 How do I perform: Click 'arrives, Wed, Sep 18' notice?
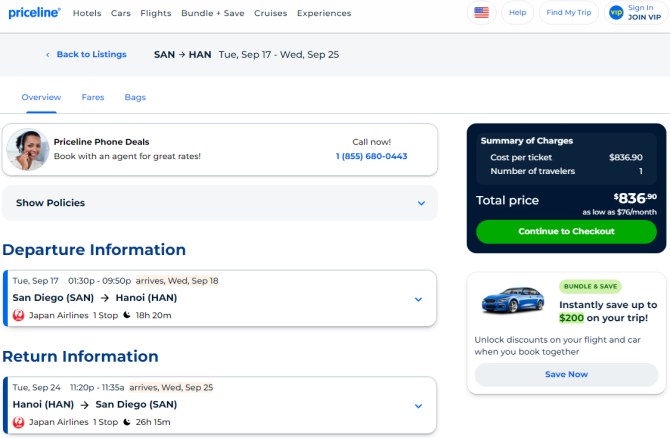177,281
